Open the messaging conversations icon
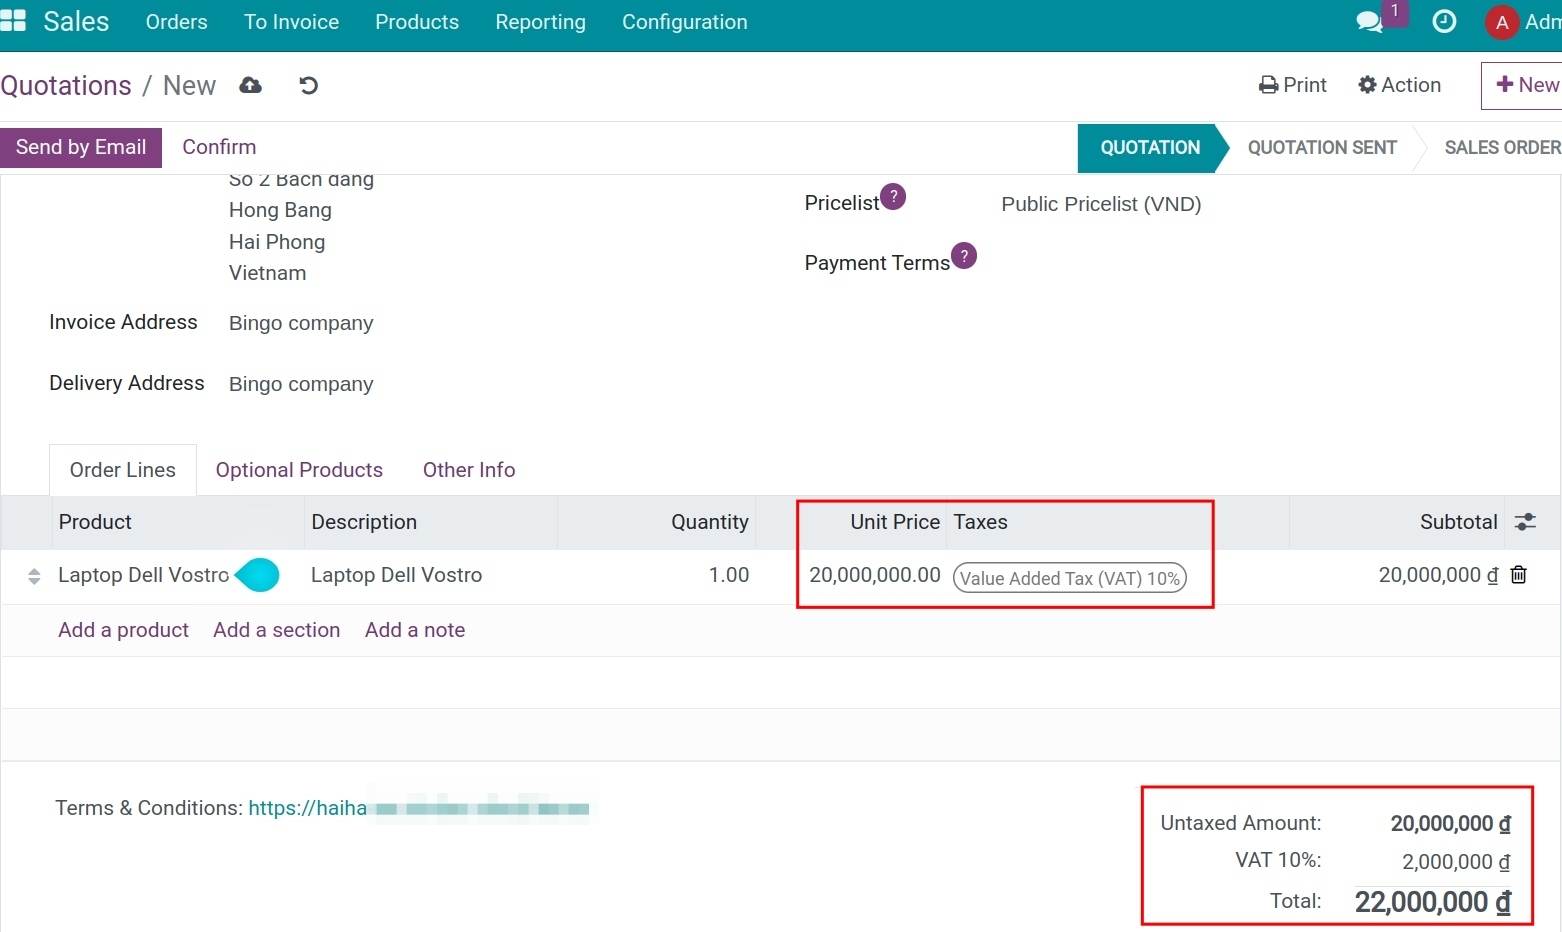This screenshot has width=1562, height=932. [x=1369, y=21]
